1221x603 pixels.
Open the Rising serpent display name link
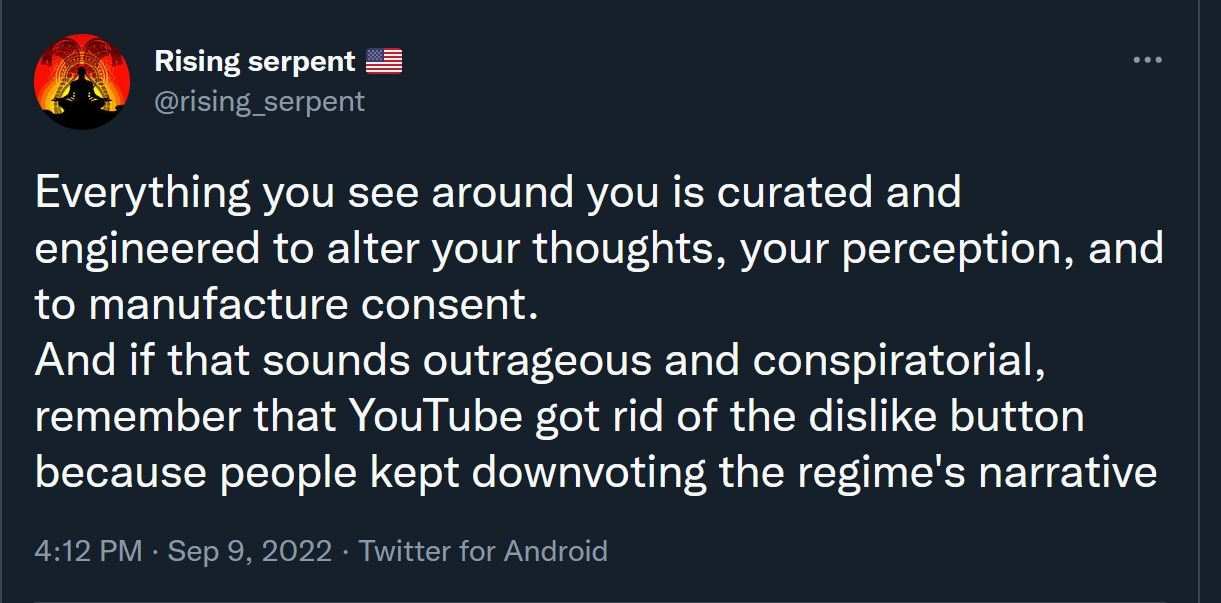coord(255,62)
